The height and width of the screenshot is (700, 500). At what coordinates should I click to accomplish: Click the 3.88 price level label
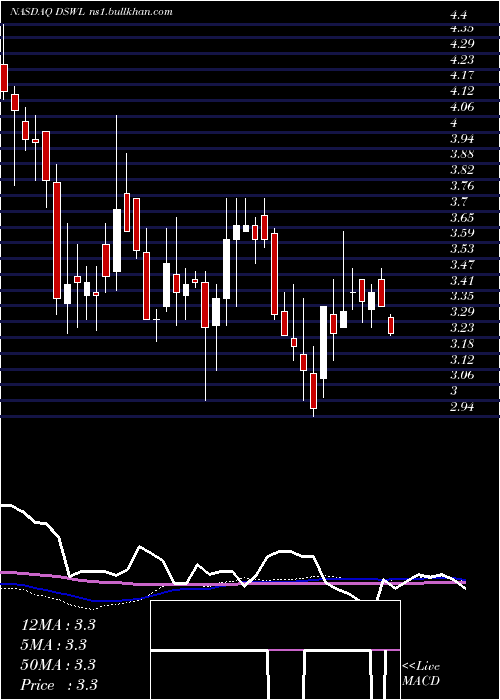(462, 154)
